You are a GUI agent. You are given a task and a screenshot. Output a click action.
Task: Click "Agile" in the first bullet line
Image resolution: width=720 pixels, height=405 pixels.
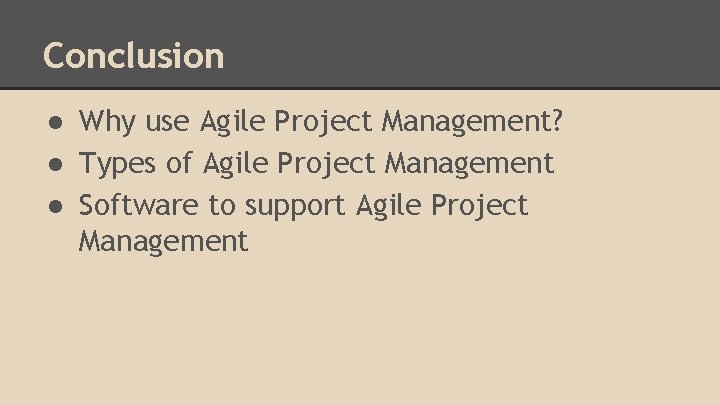[233, 123]
